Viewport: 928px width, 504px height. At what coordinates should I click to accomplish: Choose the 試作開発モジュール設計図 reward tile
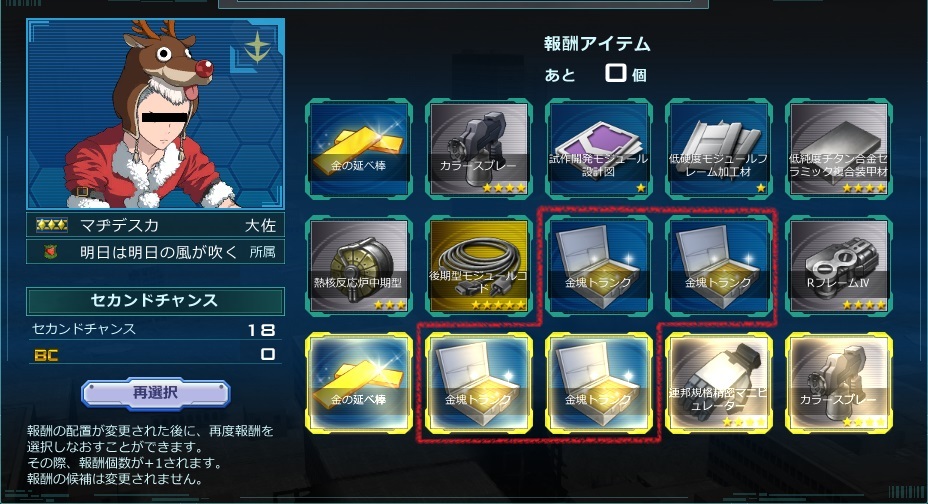(598, 149)
